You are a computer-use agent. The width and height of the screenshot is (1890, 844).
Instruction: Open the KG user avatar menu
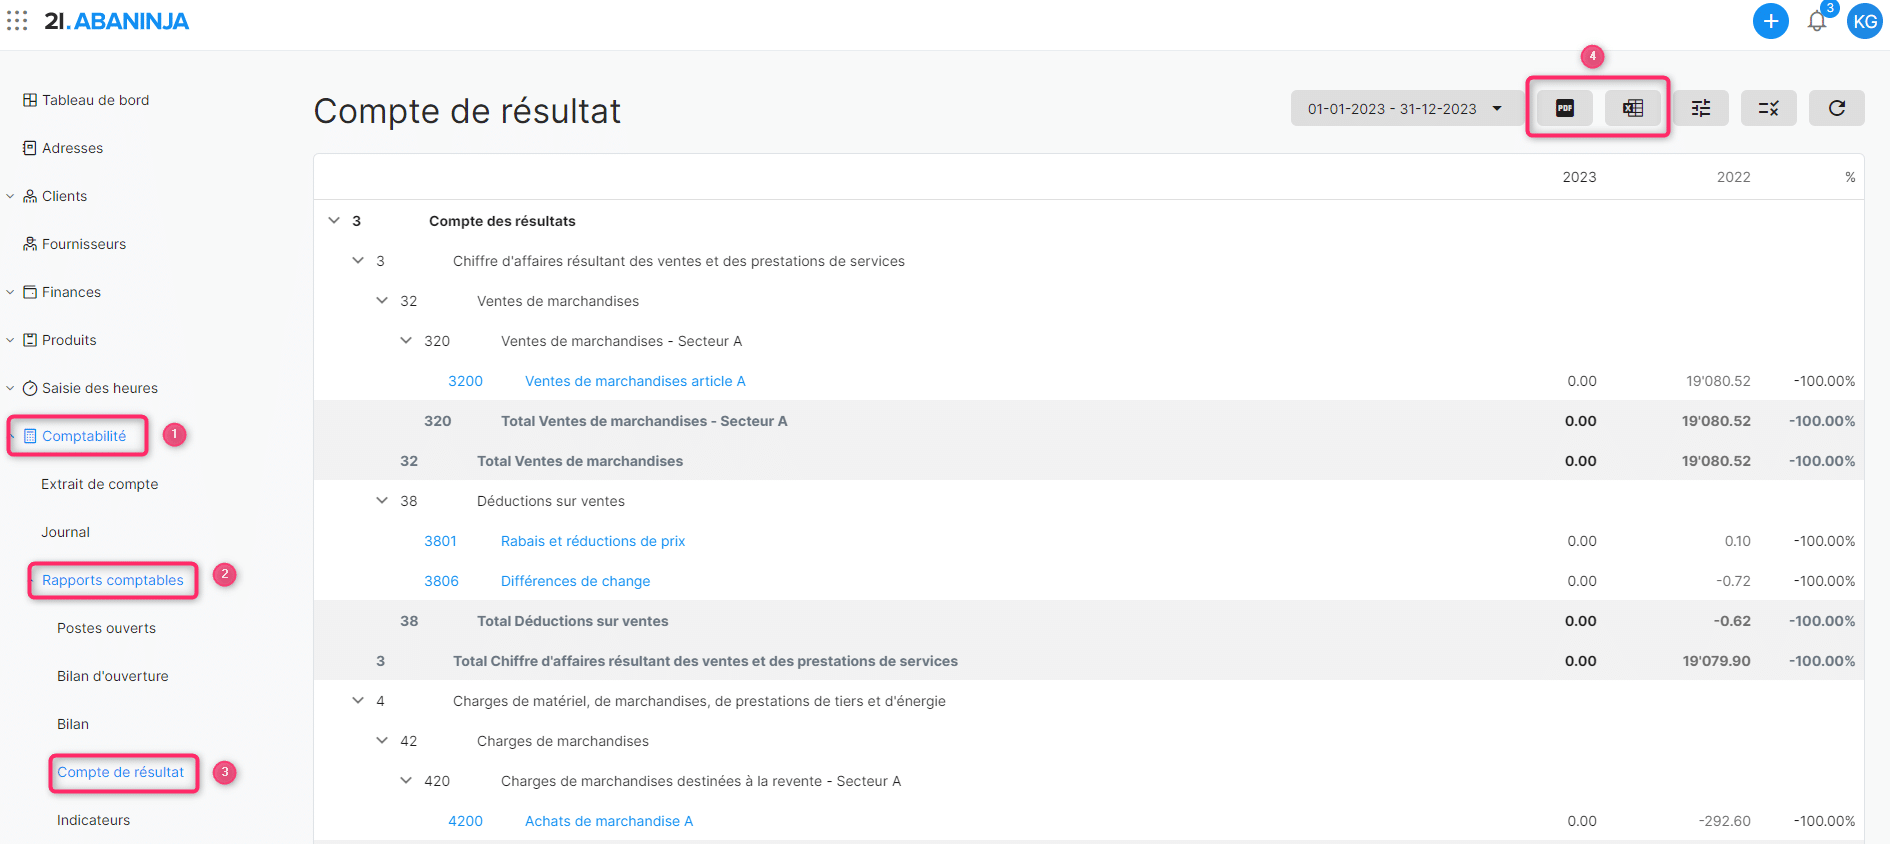1865,21
